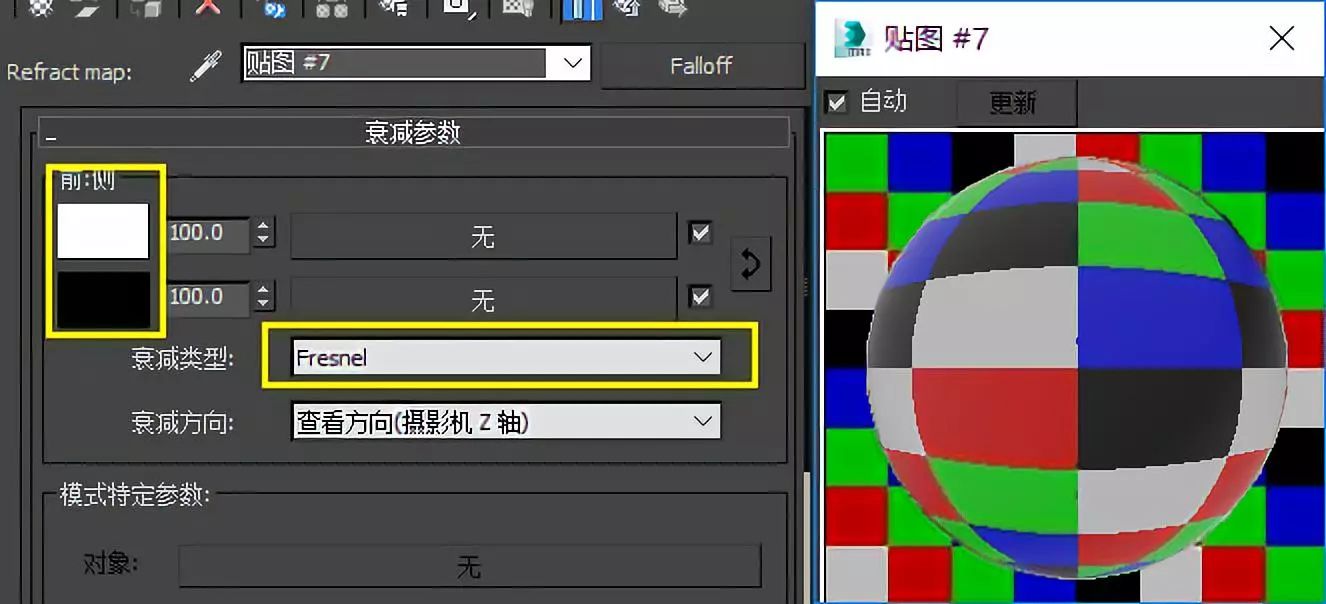Click the first 100.0 amount field
The image size is (1326, 604).
coord(209,233)
